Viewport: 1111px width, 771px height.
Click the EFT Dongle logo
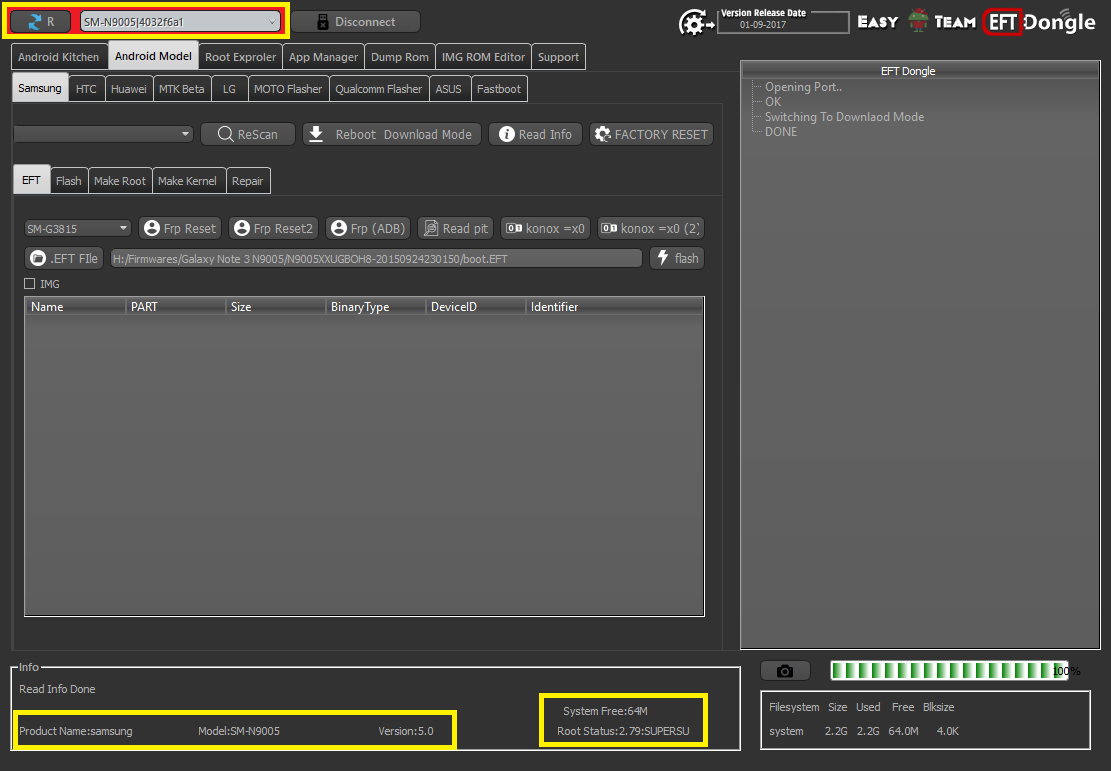(1040, 22)
